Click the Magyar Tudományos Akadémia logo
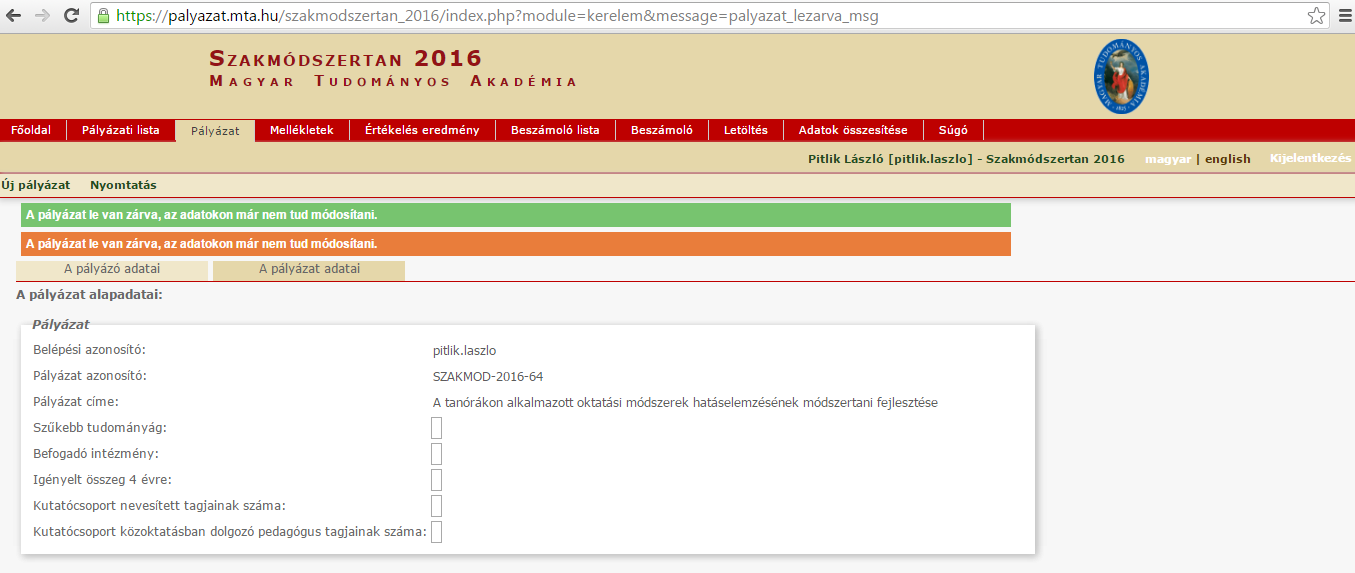Viewport: 1355px width, 573px height. 1121,77
